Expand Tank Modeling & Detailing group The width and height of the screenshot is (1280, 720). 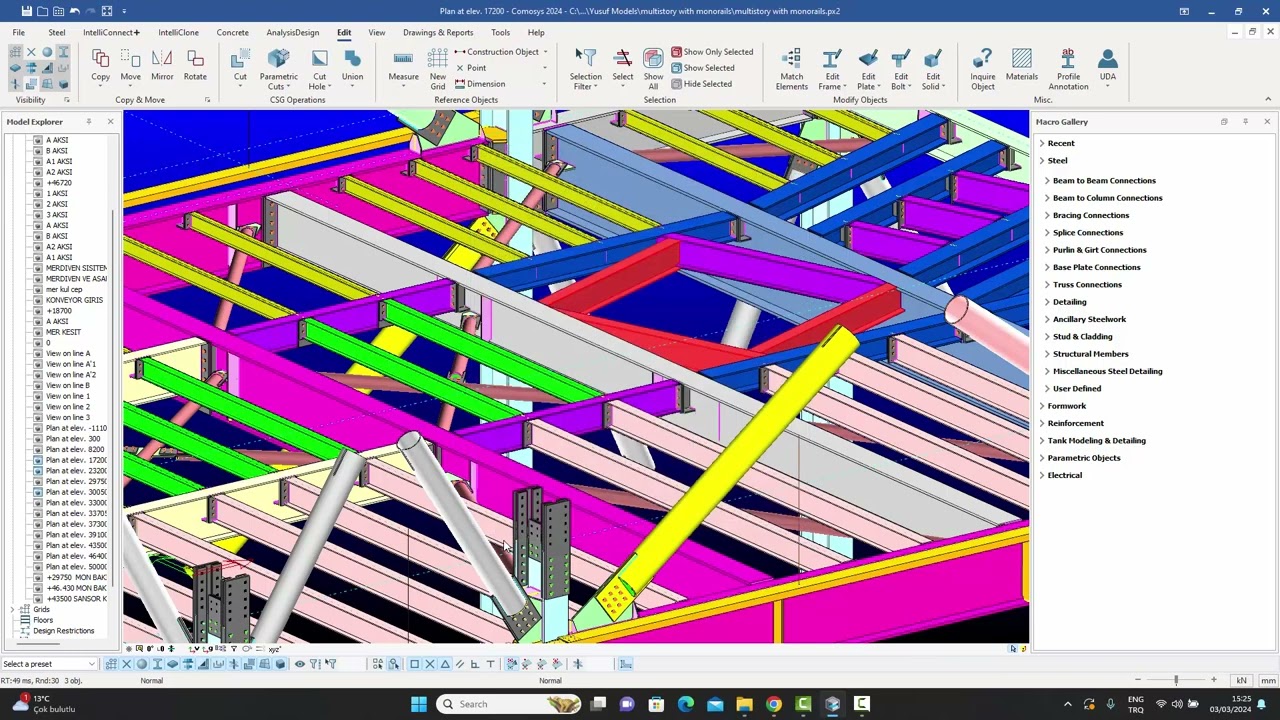click(x=1042, y=440)
